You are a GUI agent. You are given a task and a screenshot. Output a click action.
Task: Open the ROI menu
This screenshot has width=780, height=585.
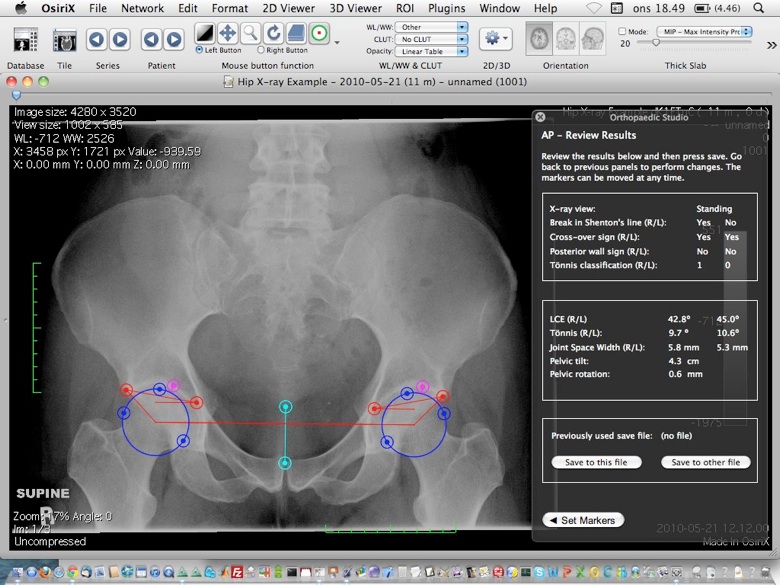pyautogui.click(x=405, y=8)
